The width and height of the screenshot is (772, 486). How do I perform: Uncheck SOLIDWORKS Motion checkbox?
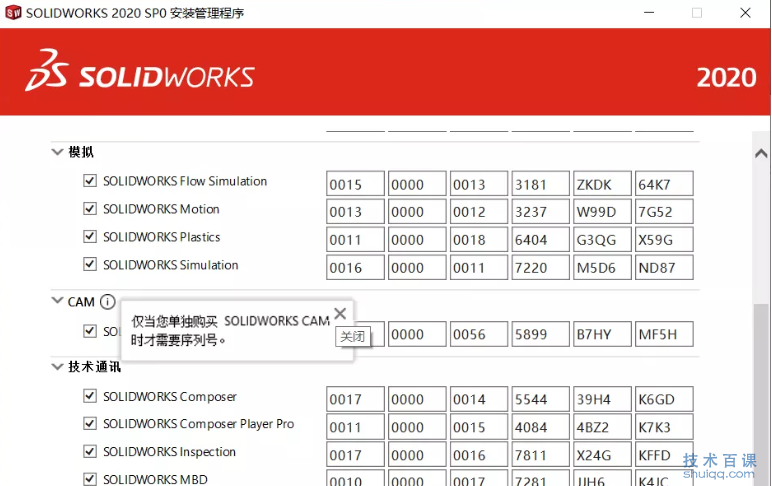(x=90, y=209)
